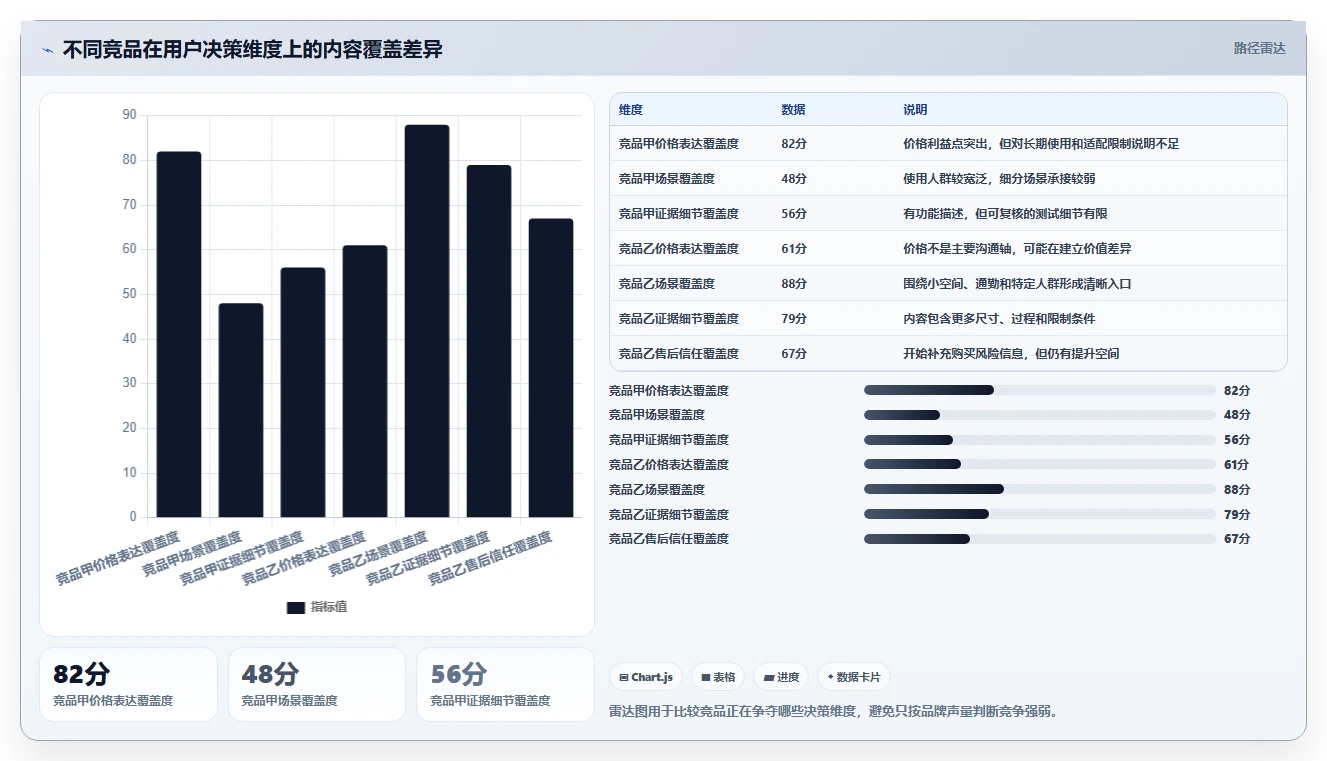
Task: Open the 82分 竞品甲价格表达覆盖度 data card
Action: click(x=128, y=684)
